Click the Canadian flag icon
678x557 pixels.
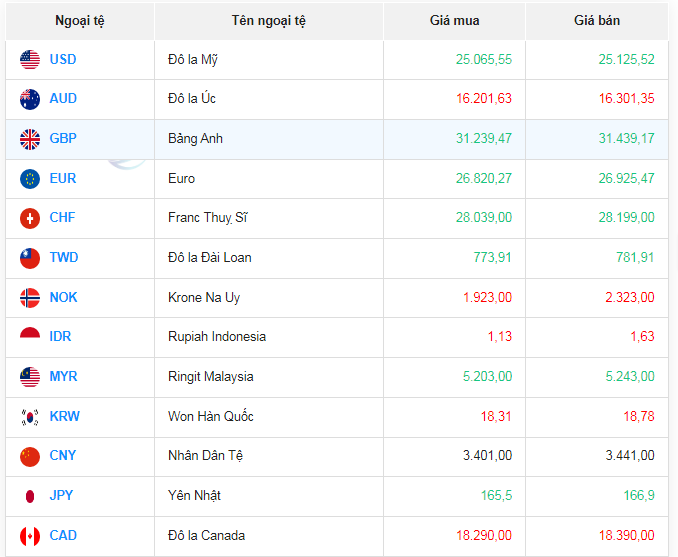(x=30, y=536)
